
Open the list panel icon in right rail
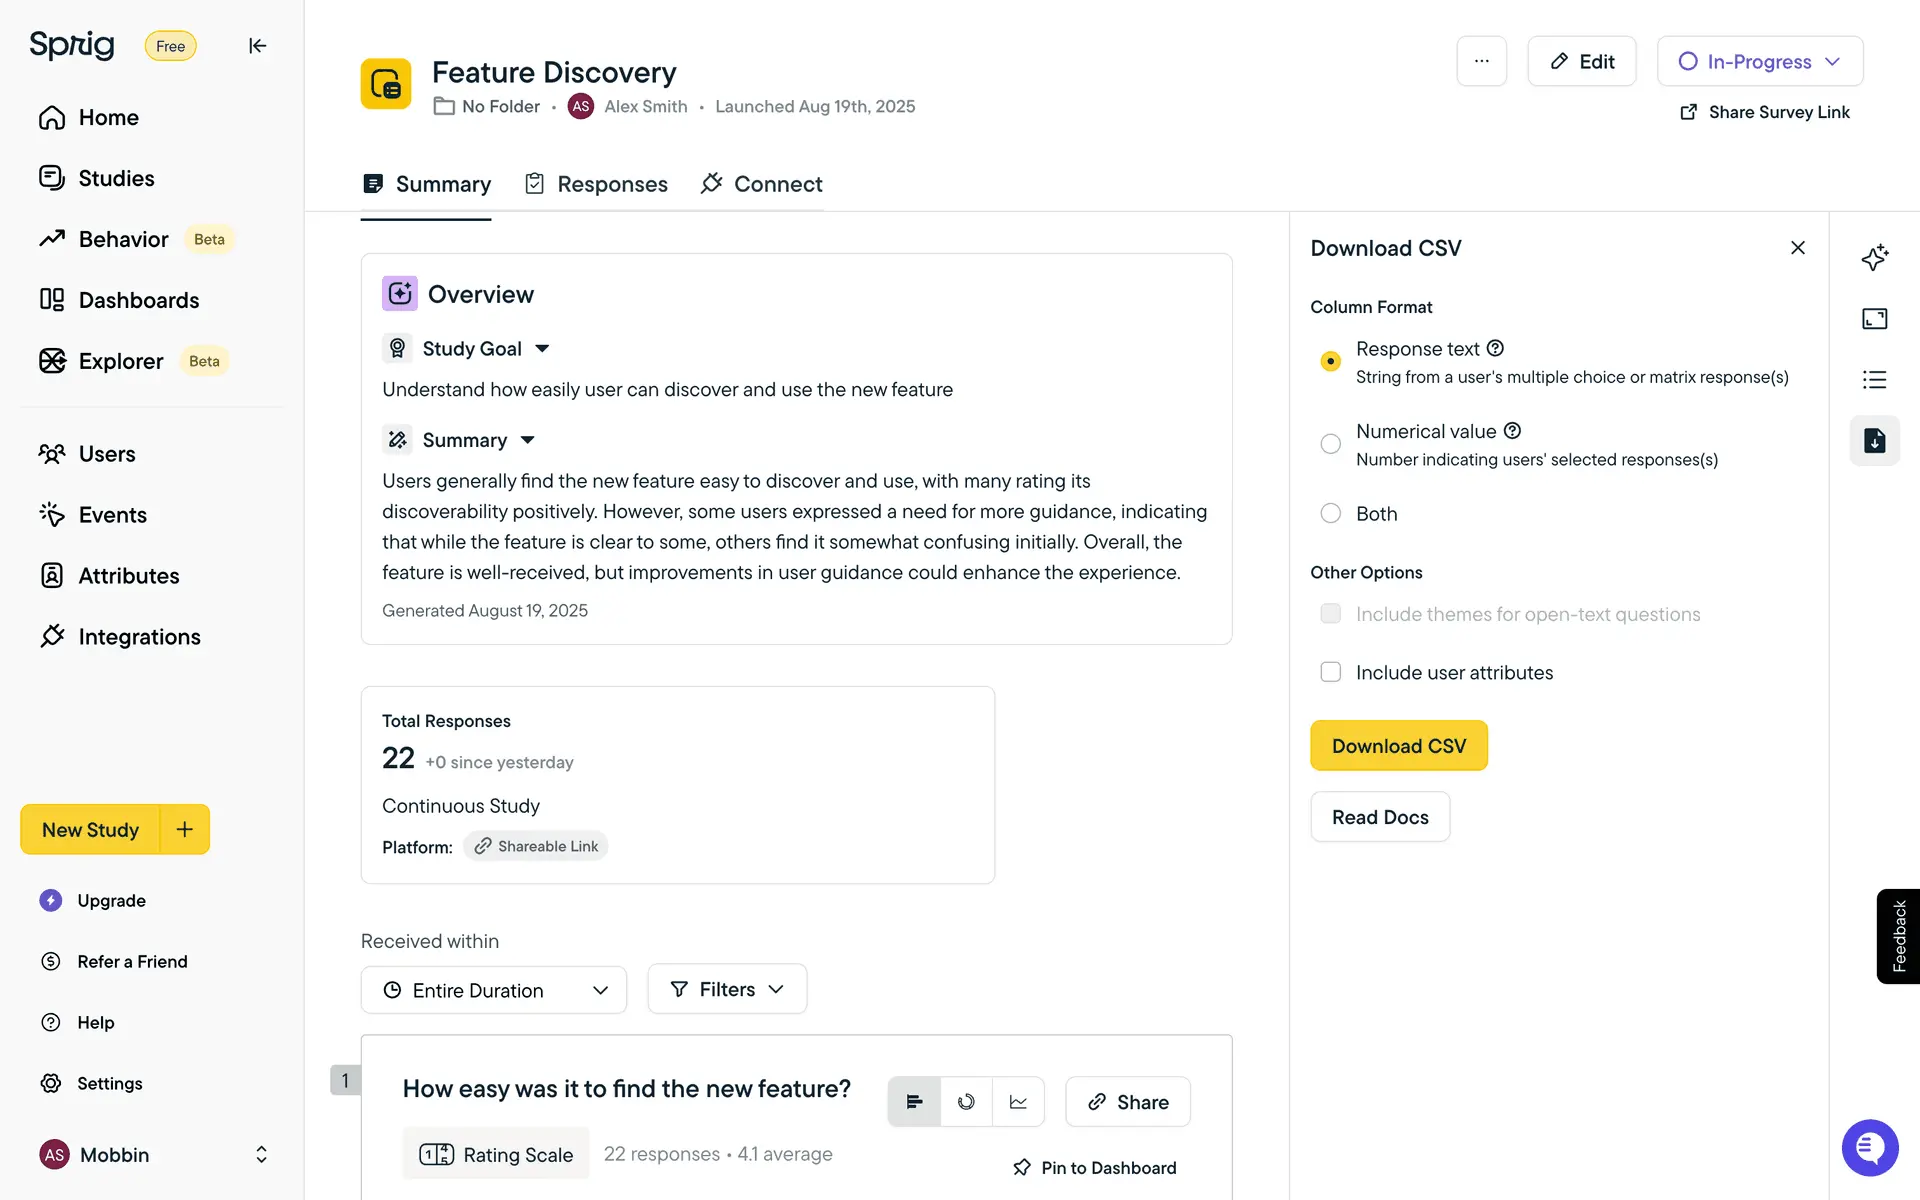pos(1874,380)
